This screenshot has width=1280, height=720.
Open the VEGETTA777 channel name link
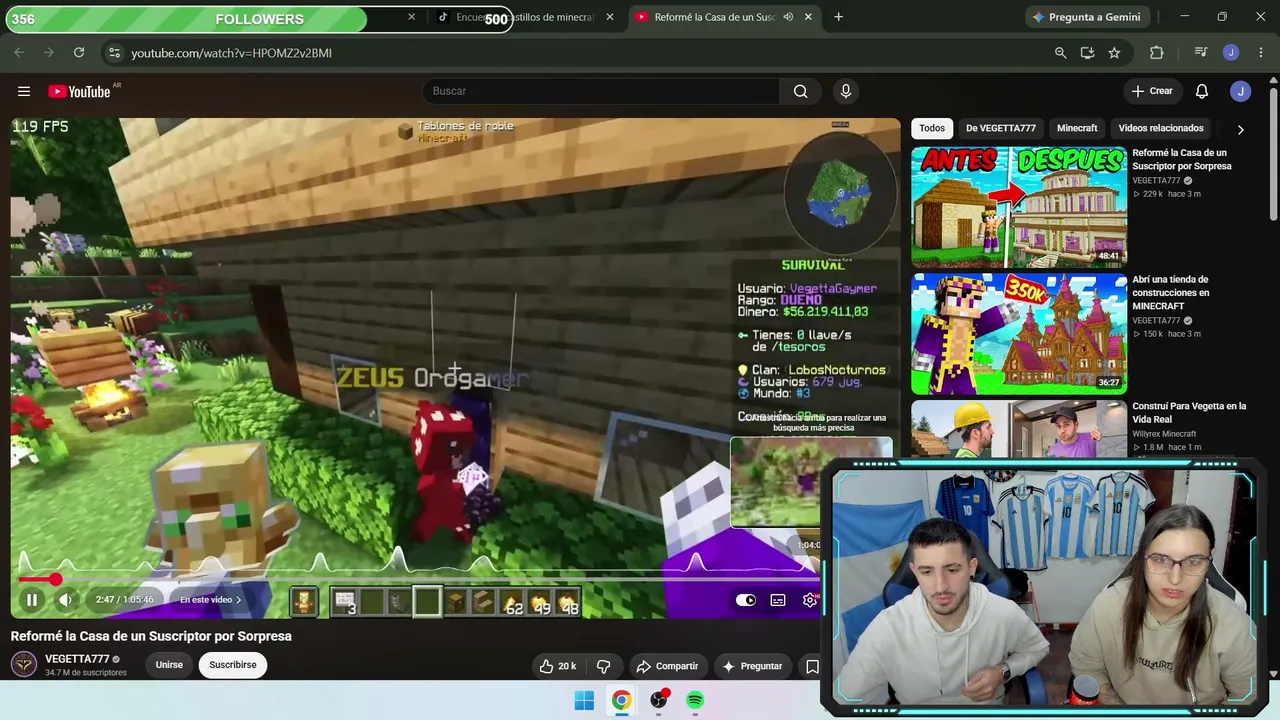pos(77,659)
